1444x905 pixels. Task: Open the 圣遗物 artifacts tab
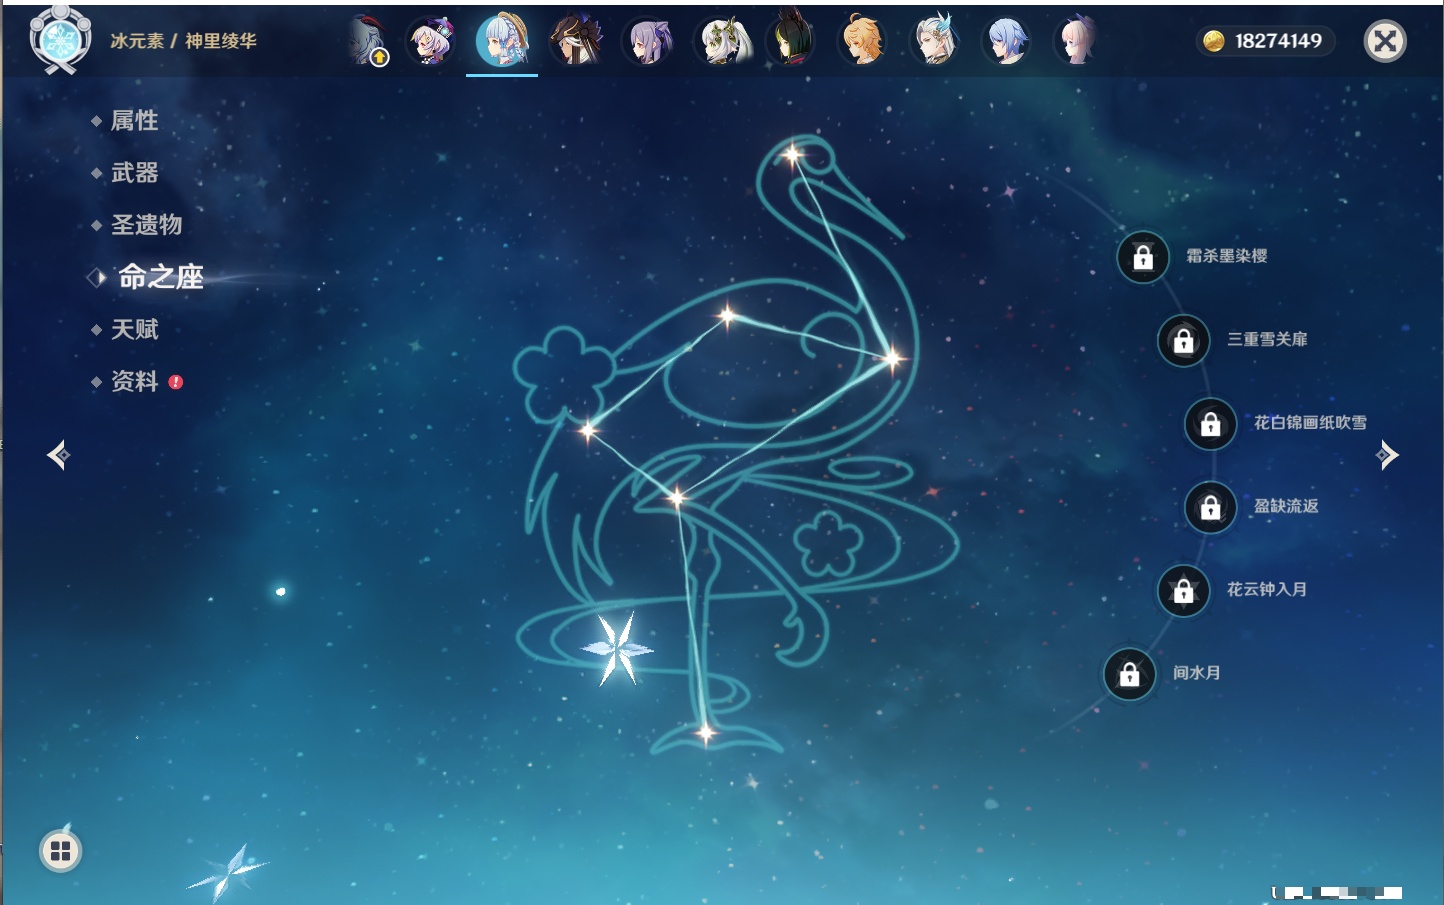coord(147,225)
